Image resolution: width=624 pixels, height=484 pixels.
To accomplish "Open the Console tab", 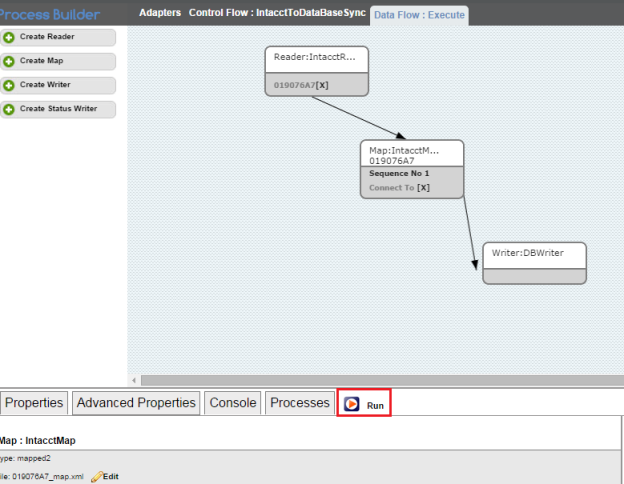I will click(232, 403).
